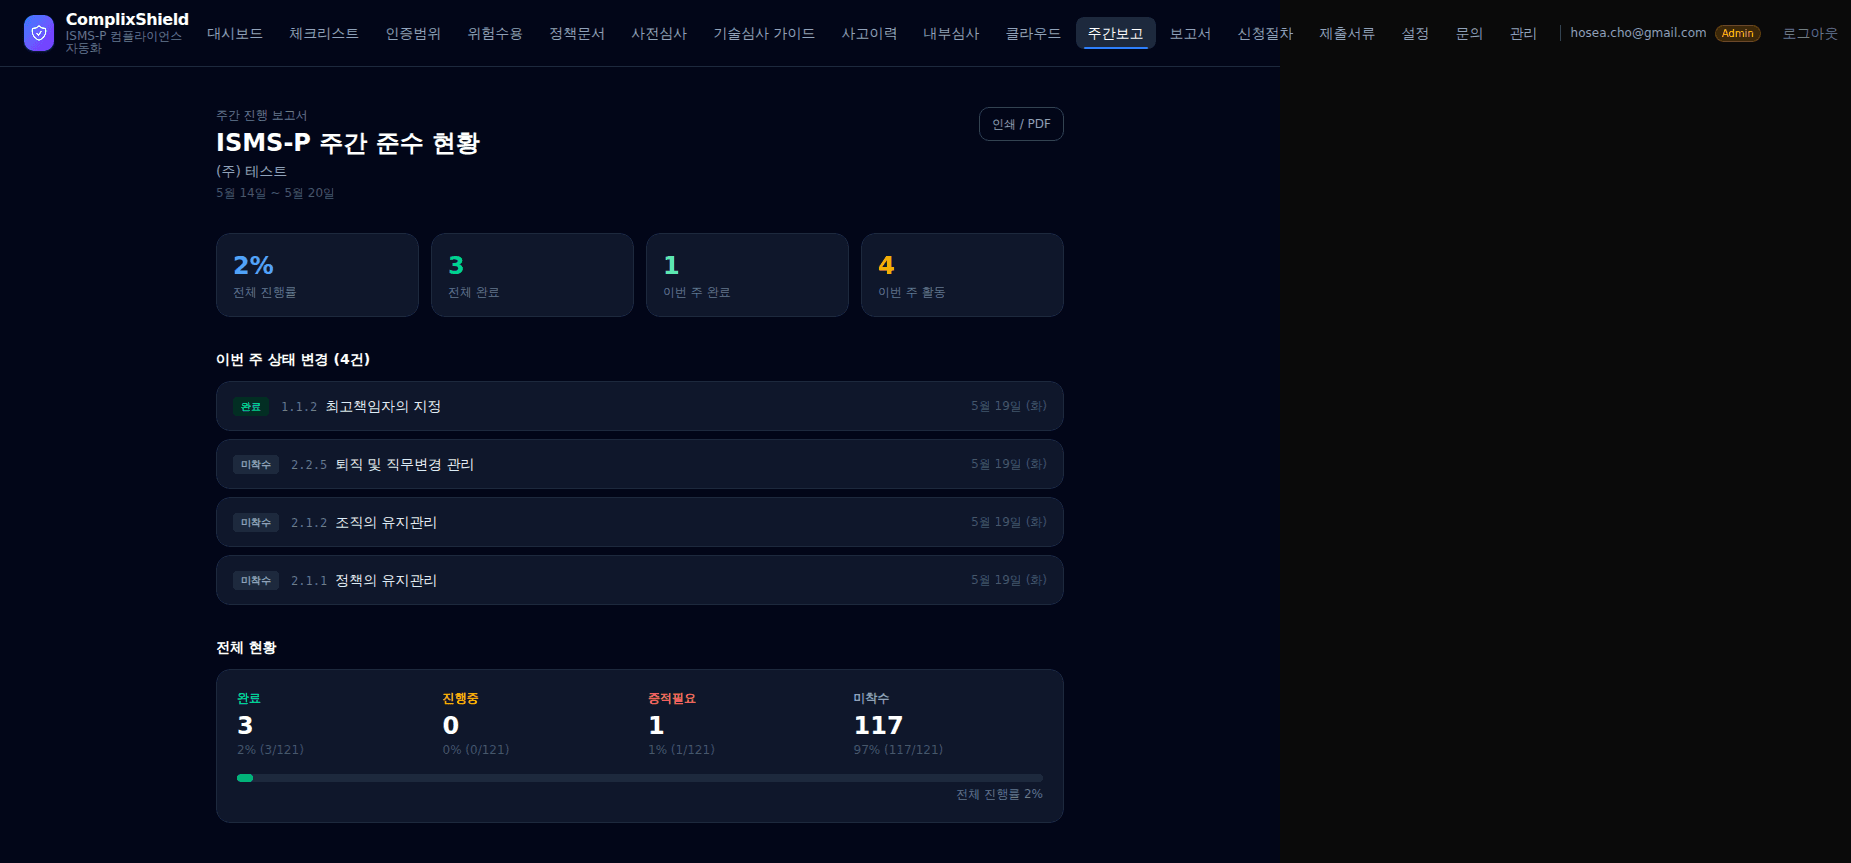Image resolution: width=1851 pixels, height=863 pixels.
Task: Click the 인쇄 / PDF button
Action: (1021, 124)
